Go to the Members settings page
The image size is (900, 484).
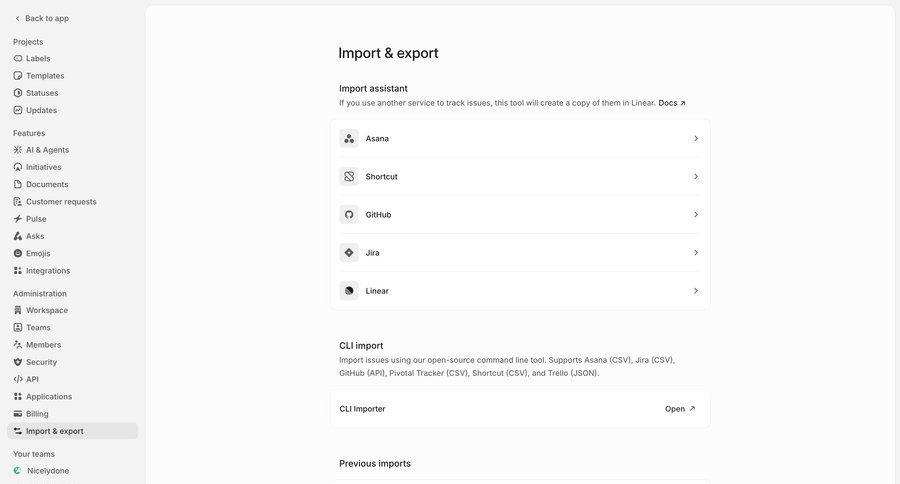(72, 344)
